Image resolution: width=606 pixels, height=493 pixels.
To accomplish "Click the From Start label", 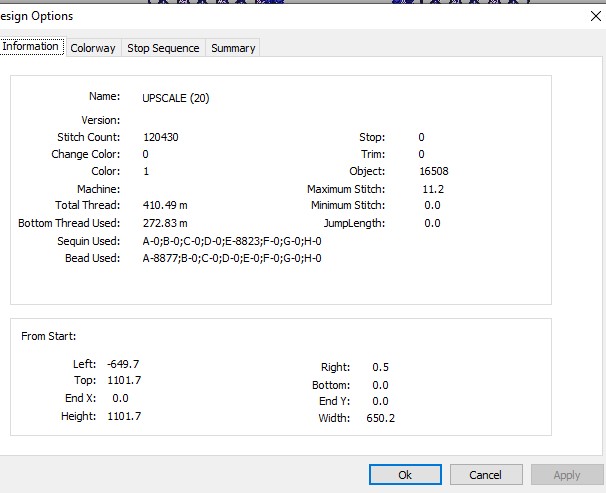I will pos(49,336).
